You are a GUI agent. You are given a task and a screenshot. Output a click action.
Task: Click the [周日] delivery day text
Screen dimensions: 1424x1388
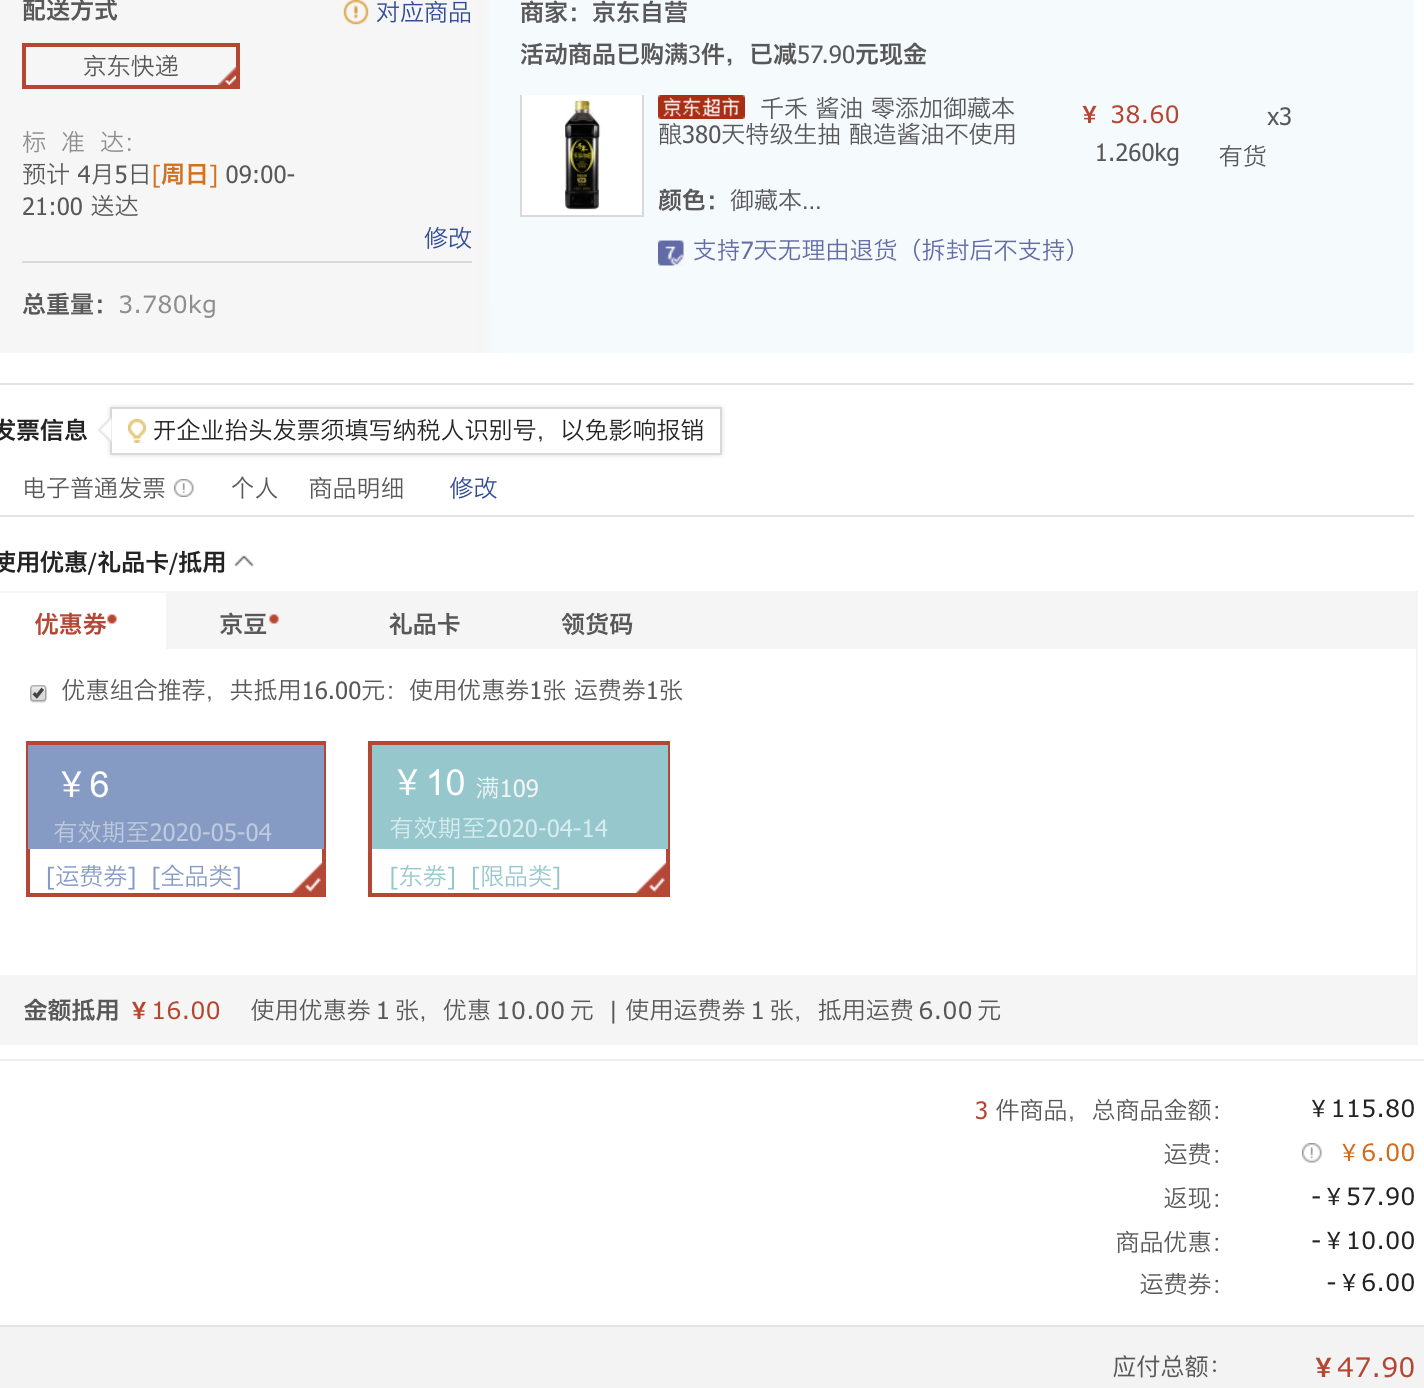point(185,175)
